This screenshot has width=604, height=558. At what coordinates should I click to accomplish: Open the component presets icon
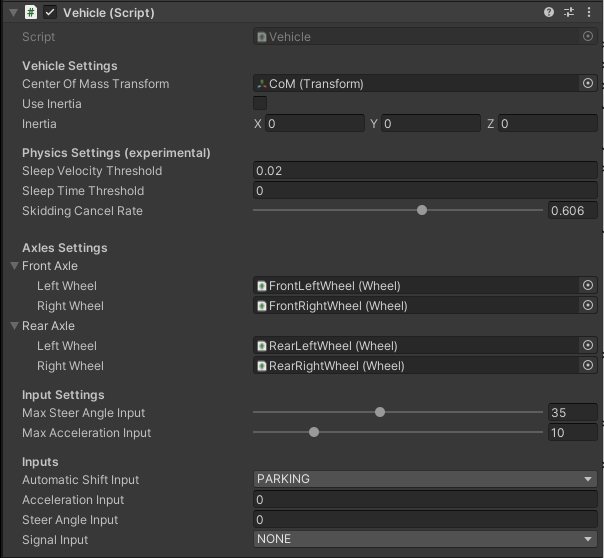click(569, 13)
